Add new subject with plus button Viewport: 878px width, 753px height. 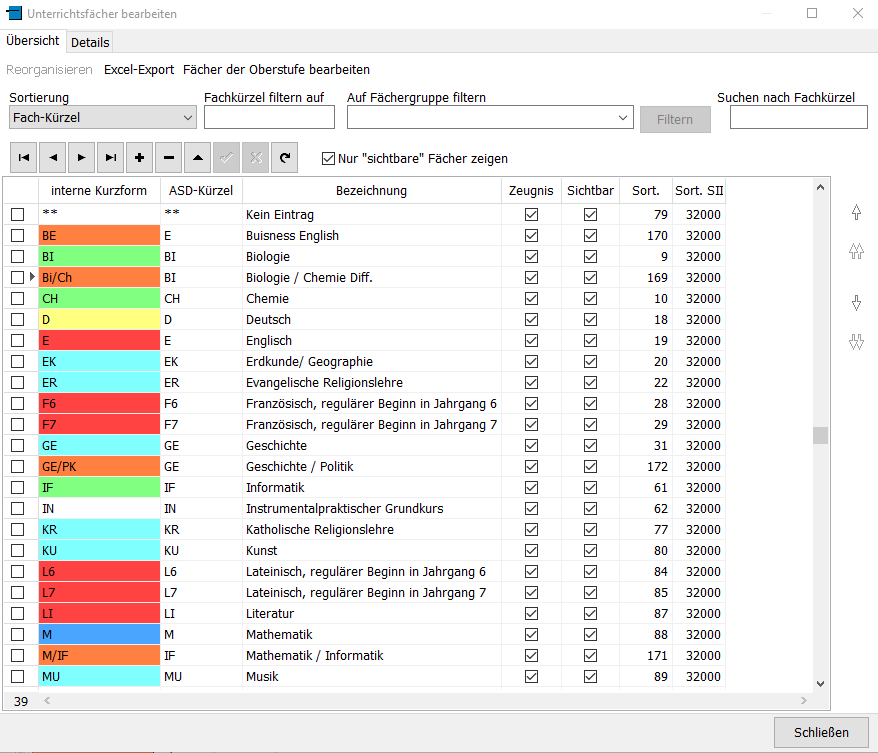click(140, 158)
